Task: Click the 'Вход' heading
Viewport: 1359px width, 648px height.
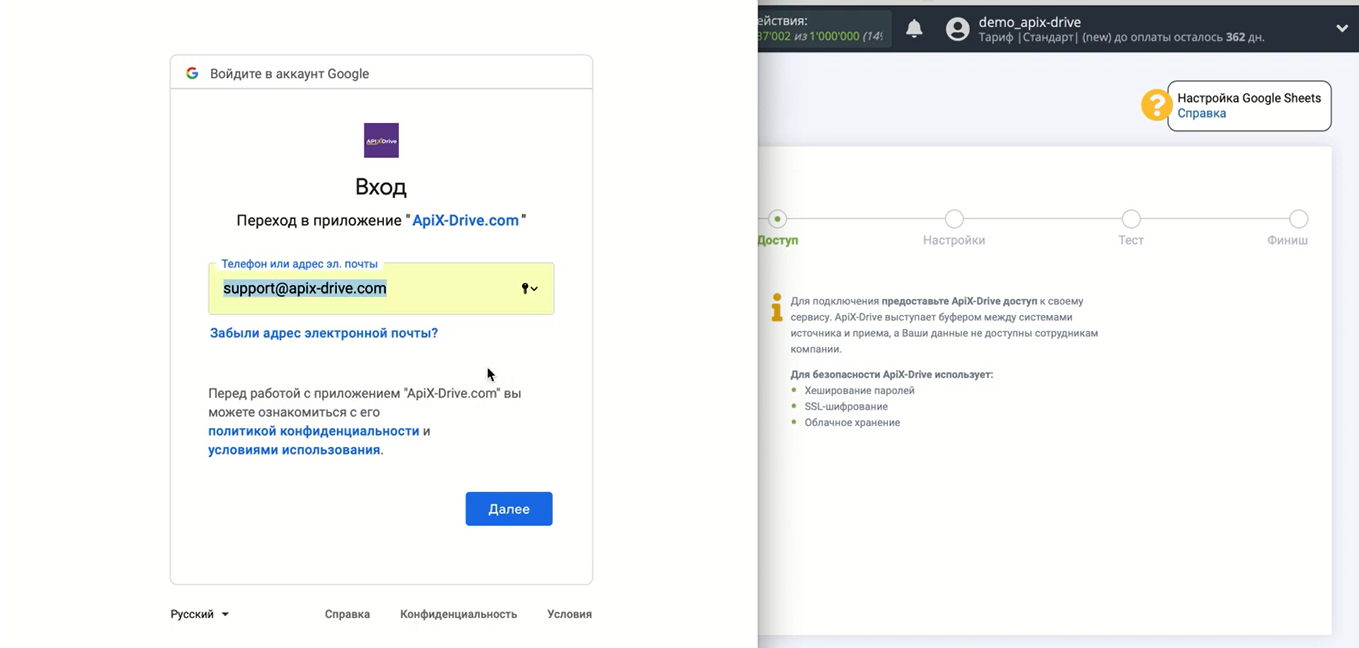Action: (381, 187)
